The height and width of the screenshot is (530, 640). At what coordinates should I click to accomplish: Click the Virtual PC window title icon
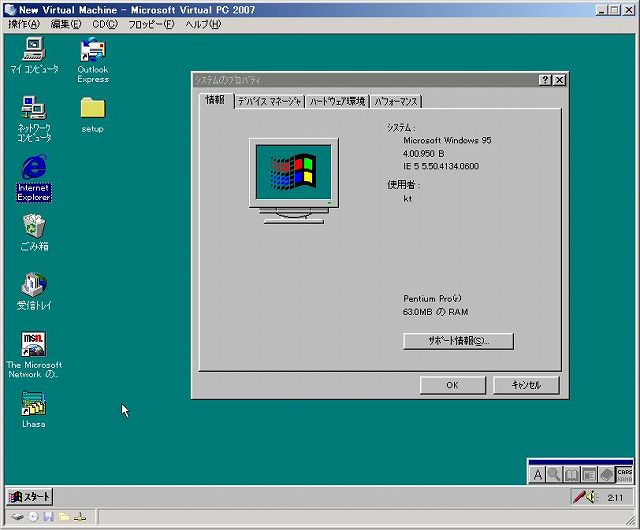tap(10, 10)
